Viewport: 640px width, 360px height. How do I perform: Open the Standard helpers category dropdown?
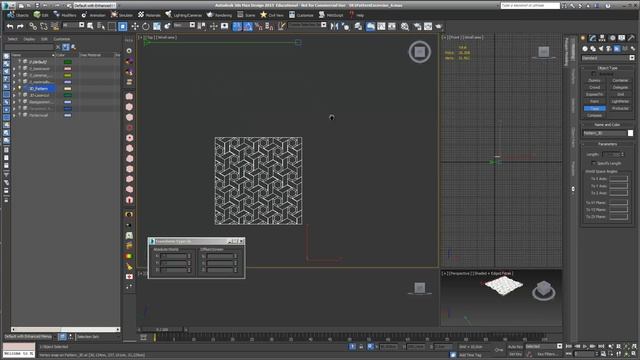coord(608,58)
